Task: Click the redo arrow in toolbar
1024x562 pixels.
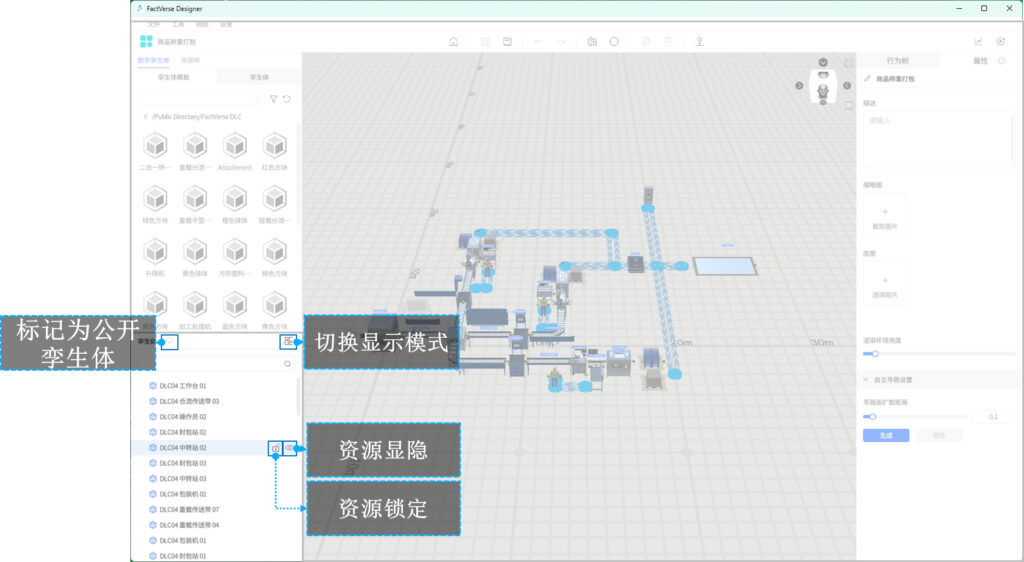Action: point(561,42)
